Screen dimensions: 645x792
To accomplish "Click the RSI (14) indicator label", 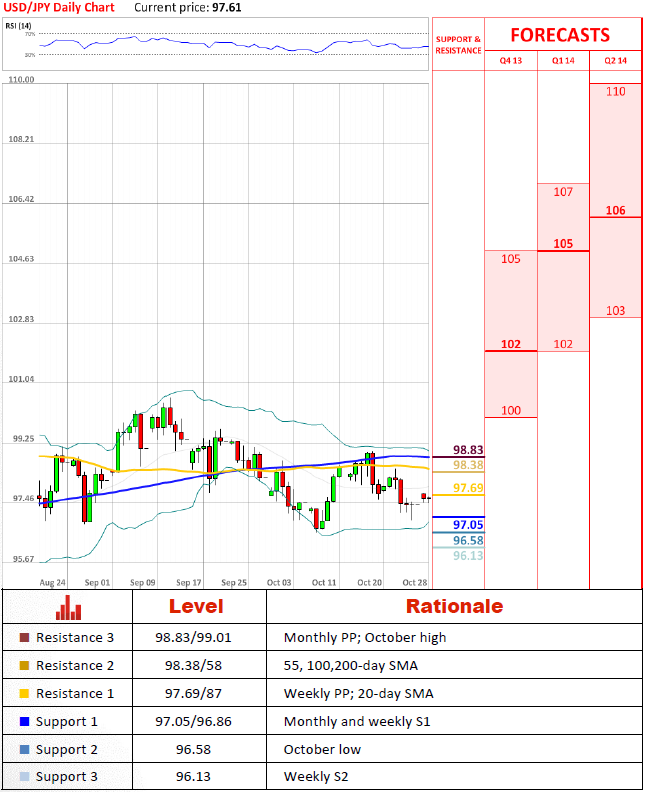I will pyautogui.click(x=20, y=25).
